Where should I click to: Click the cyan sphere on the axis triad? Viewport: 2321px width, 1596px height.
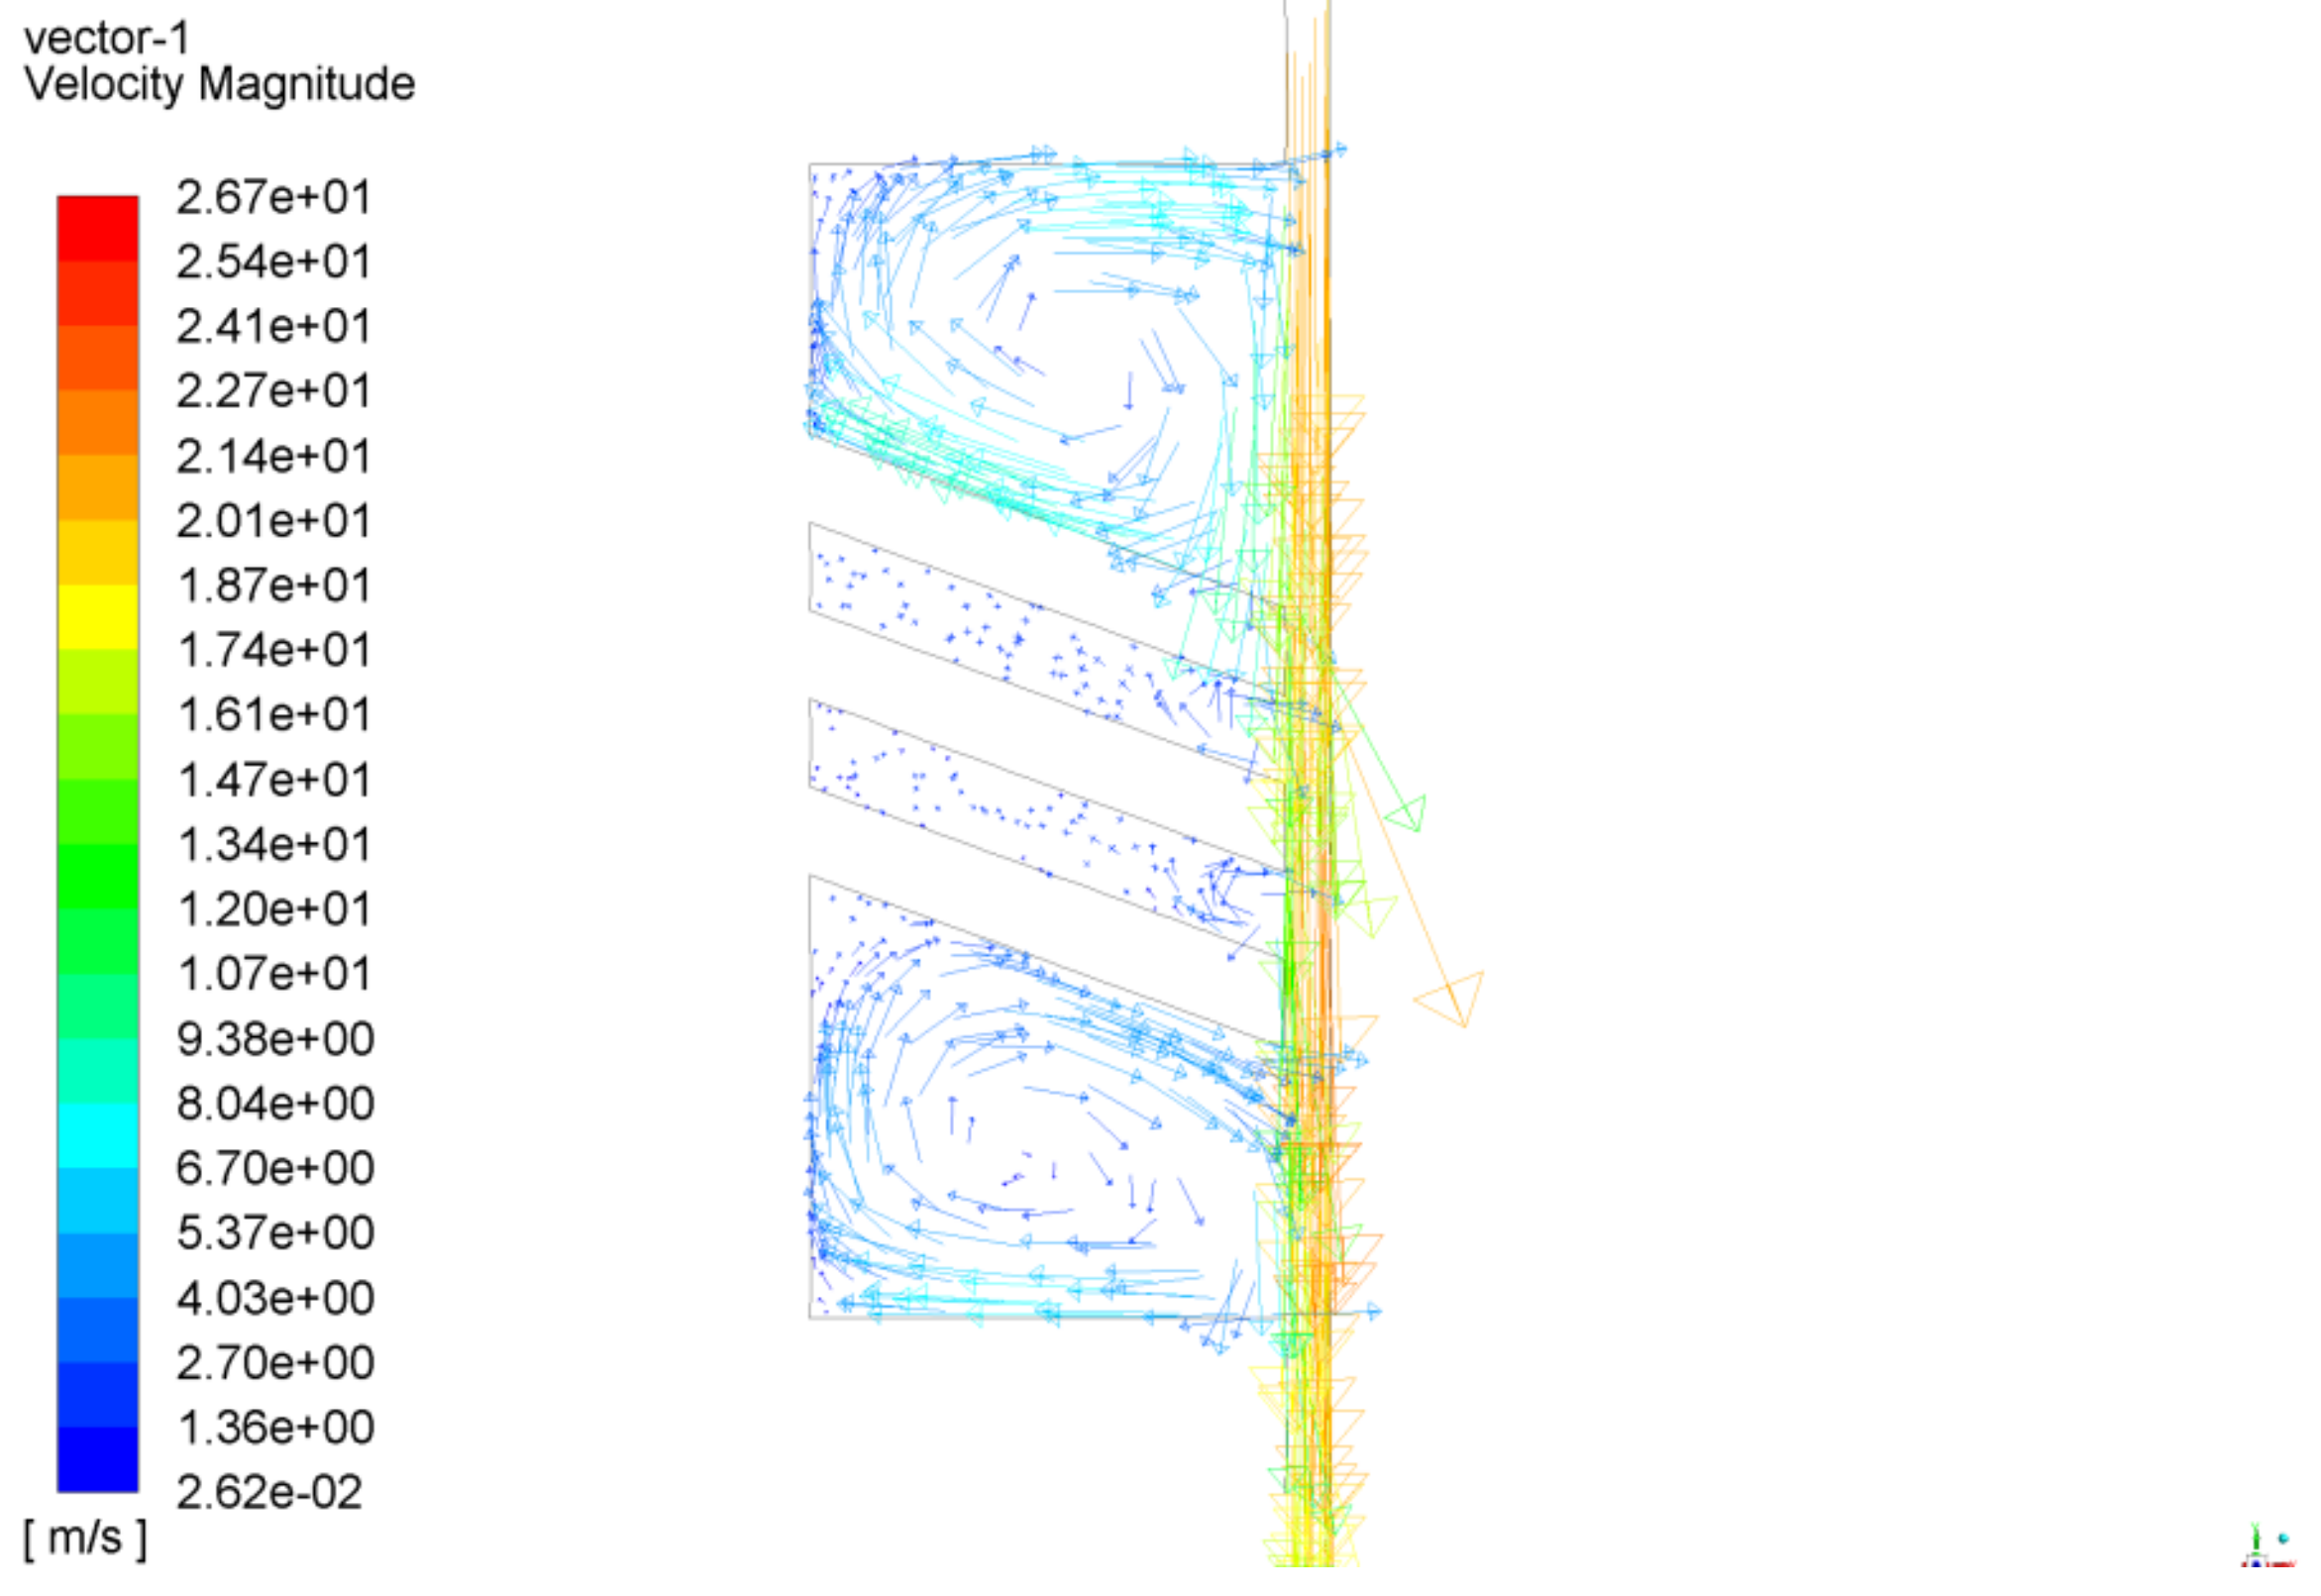click(x=2283, y=1538)
